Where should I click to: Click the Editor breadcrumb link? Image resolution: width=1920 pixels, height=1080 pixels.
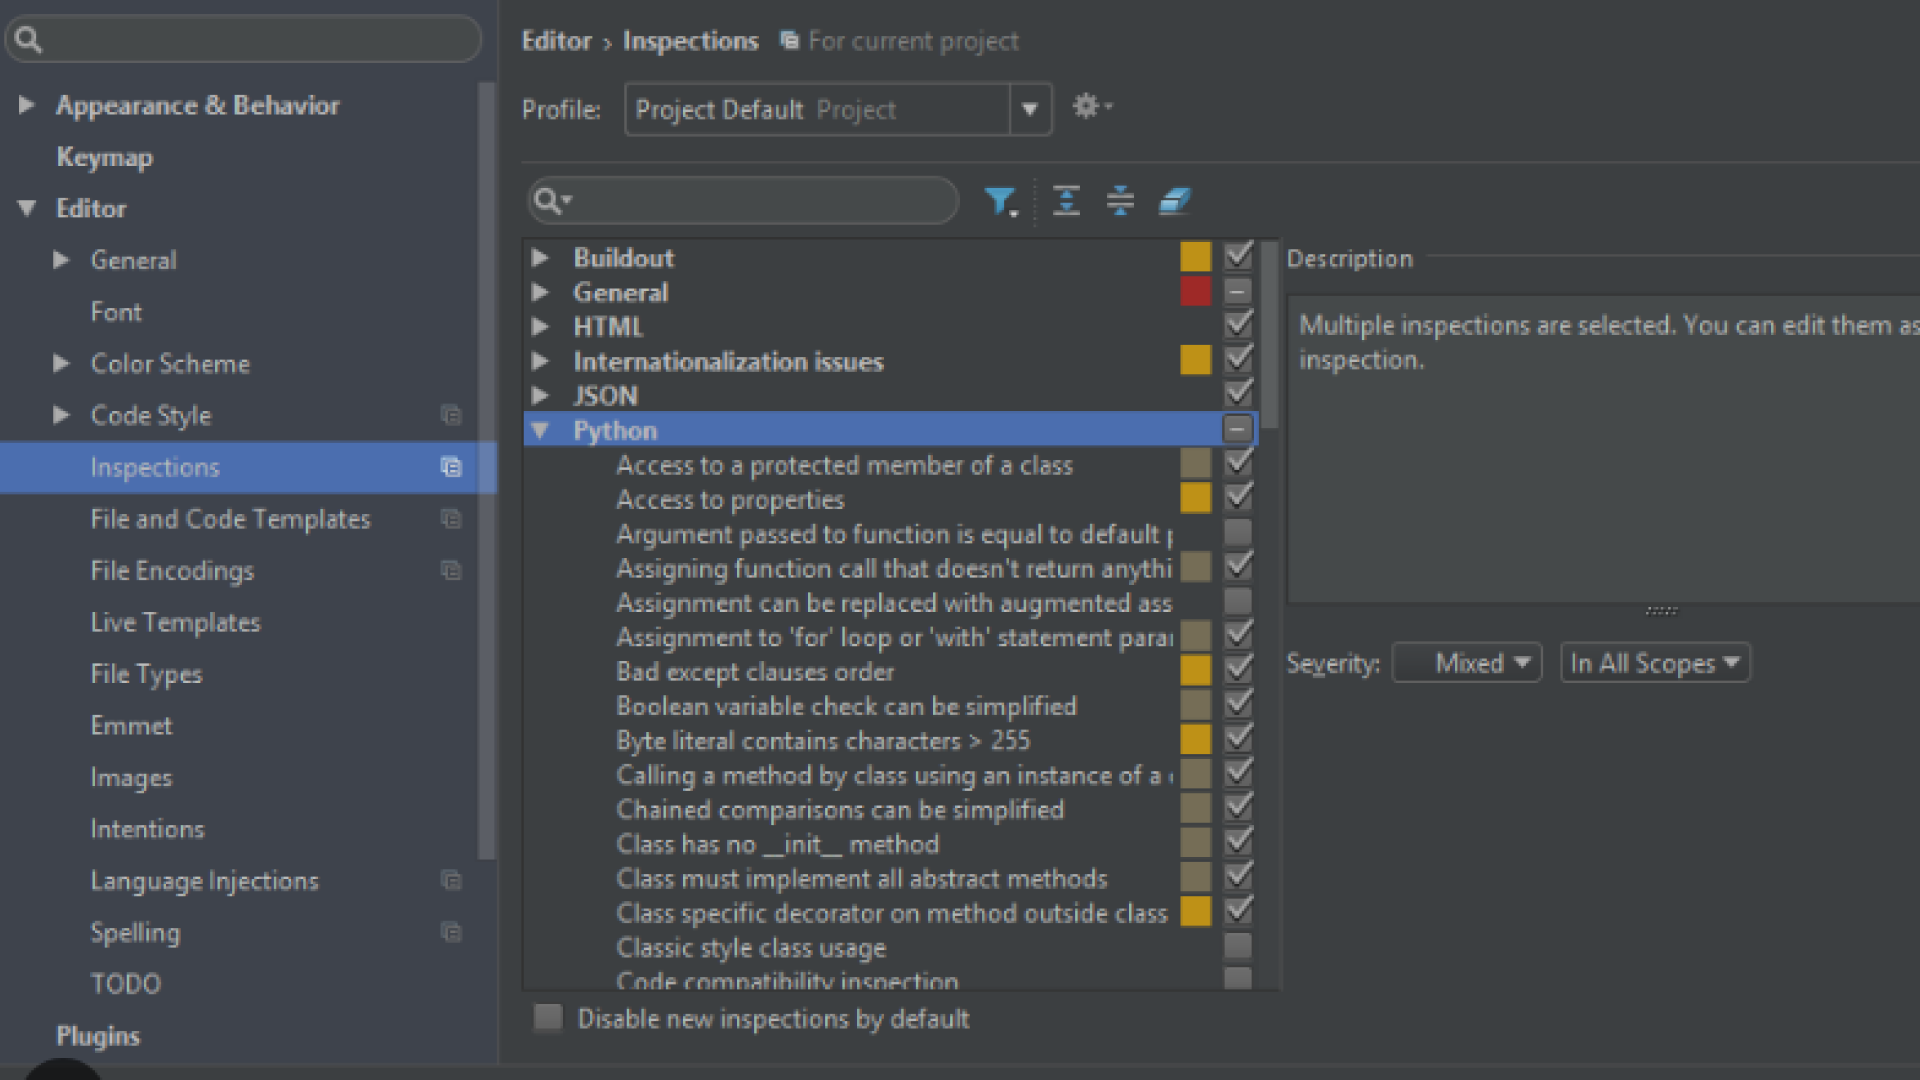click(556, 41)
